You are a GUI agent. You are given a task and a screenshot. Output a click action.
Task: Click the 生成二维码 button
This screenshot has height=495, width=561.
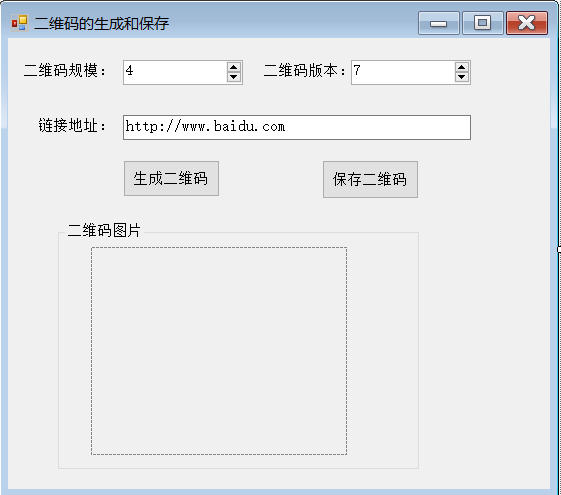(171, 178)
